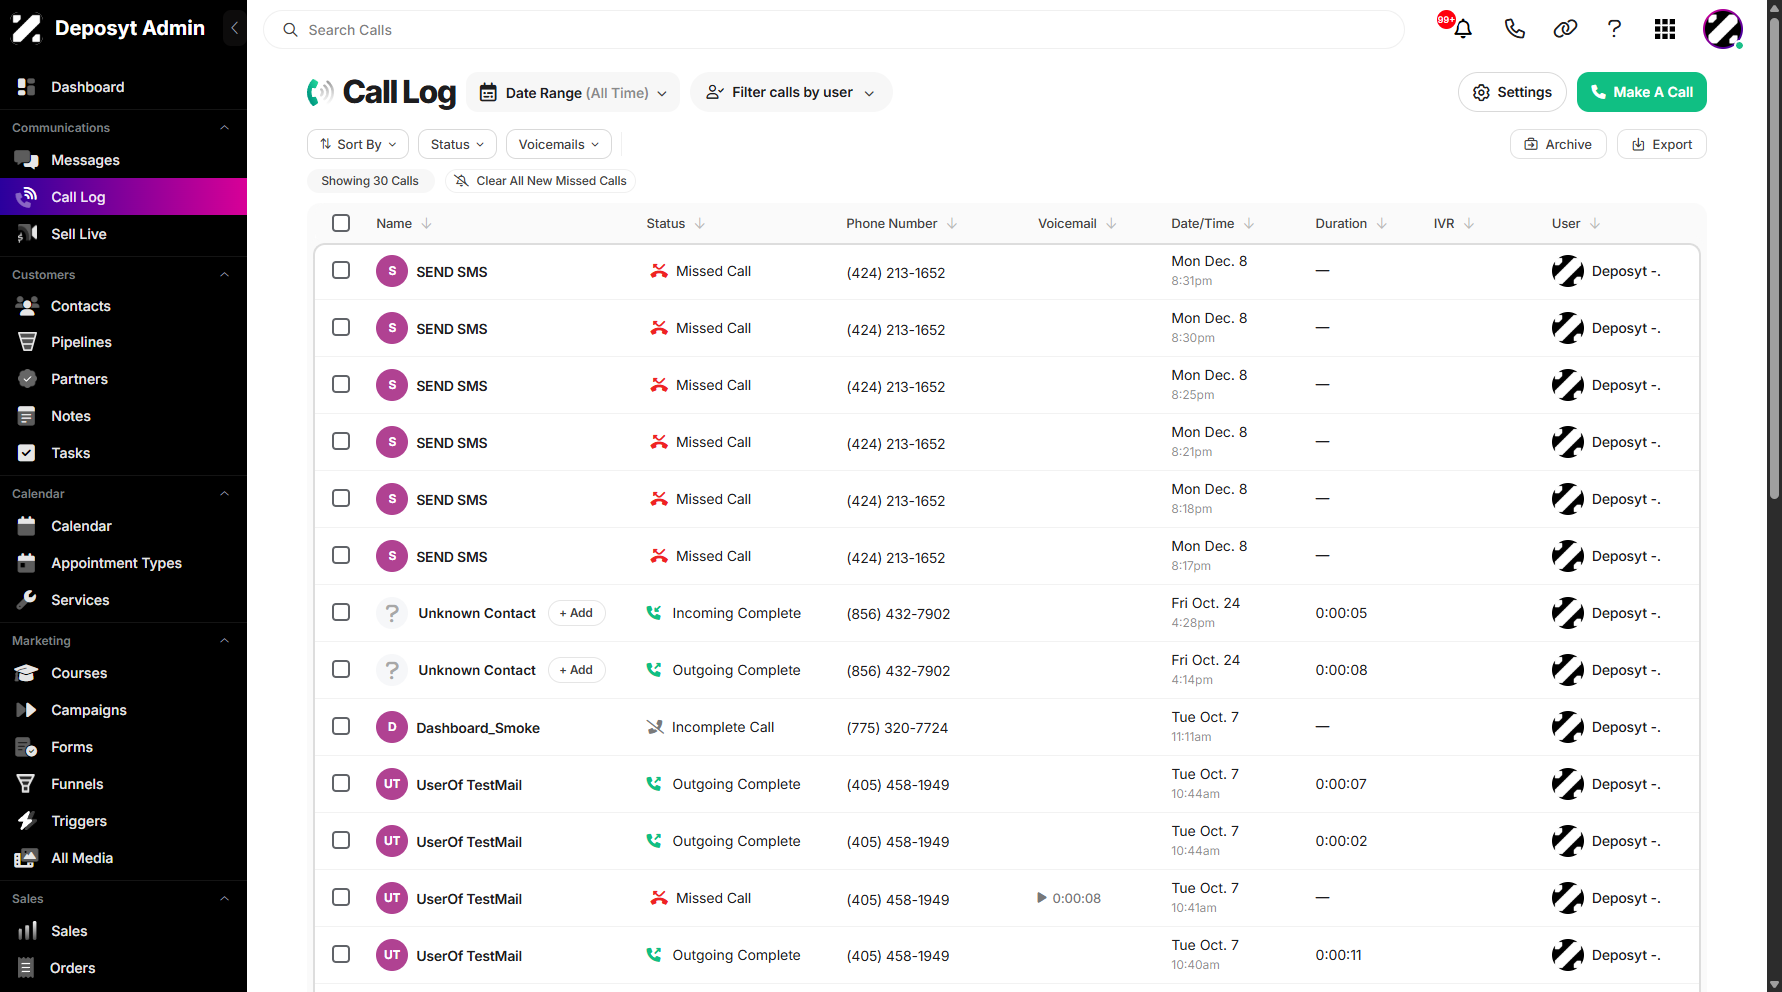Check the 10:41am UserOf TestMail row checkbox
Screen dimensions: 1782x992
click(341, 897)
